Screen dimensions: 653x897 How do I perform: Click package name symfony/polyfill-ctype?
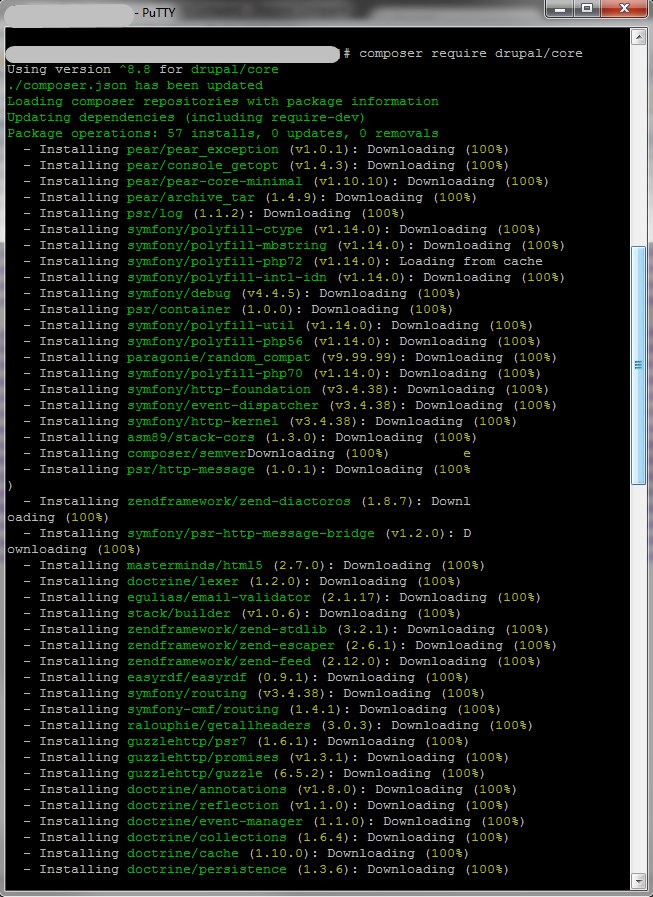tap(215, 229)
